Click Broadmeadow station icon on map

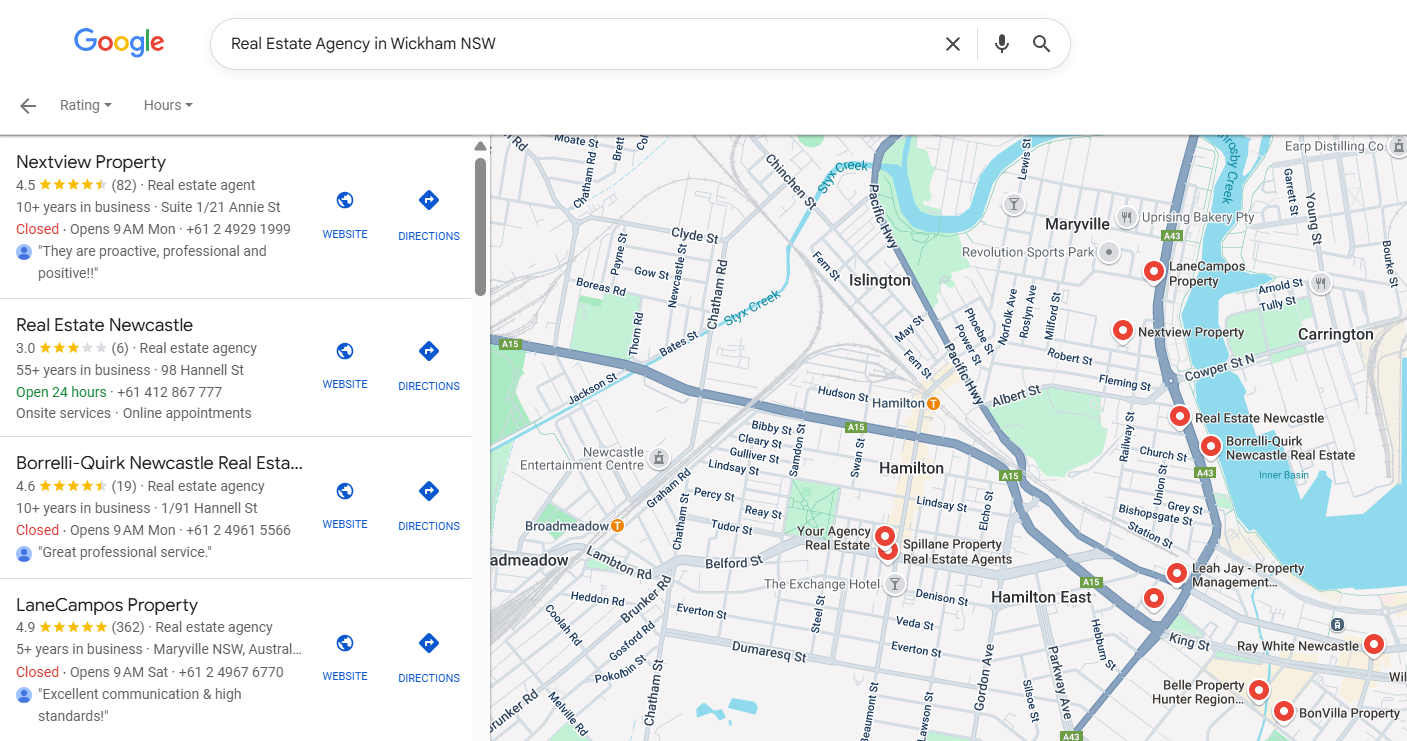click(617, 526)
